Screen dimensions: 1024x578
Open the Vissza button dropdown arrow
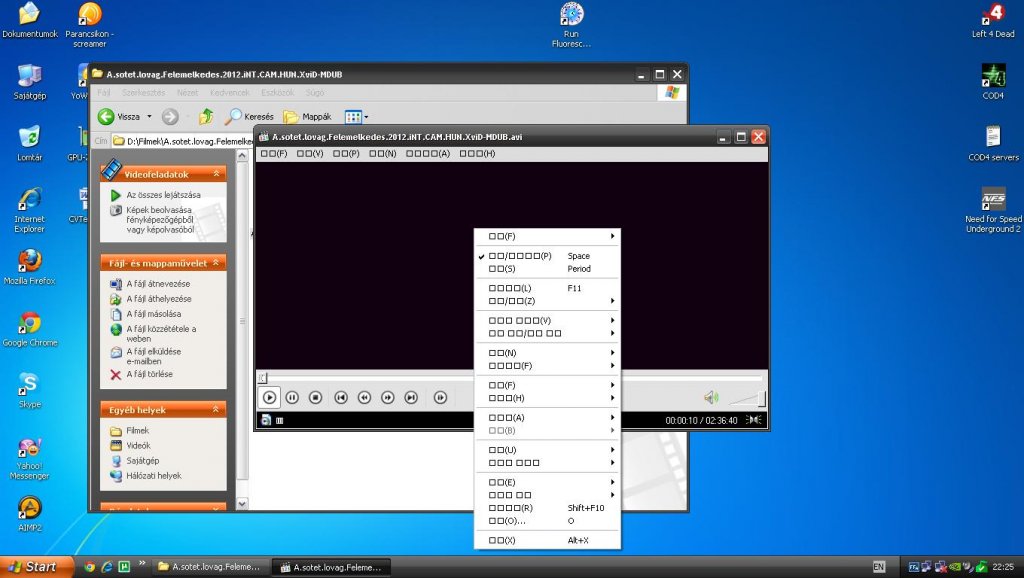click(x=150, y=116)
